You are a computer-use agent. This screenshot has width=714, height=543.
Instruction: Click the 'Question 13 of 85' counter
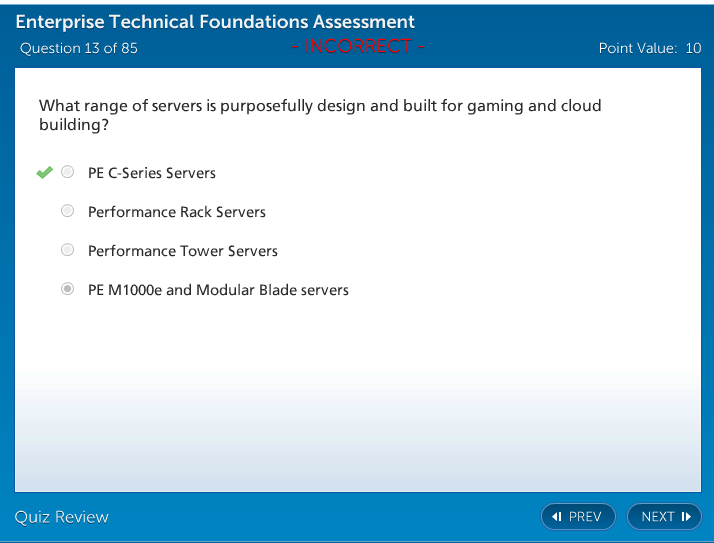[x=79, y=48]
